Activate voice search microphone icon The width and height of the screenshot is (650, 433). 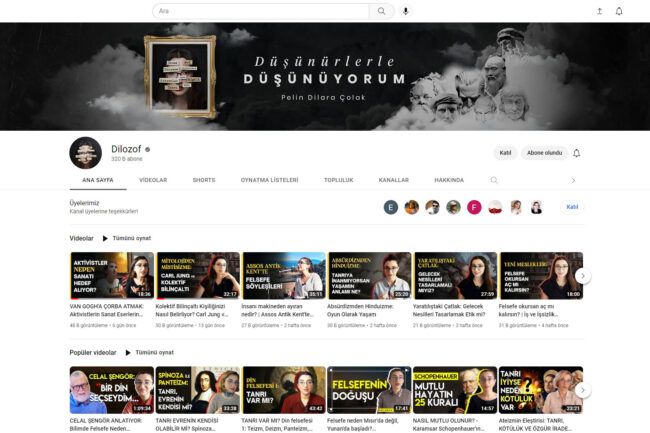tap(406, 11)
